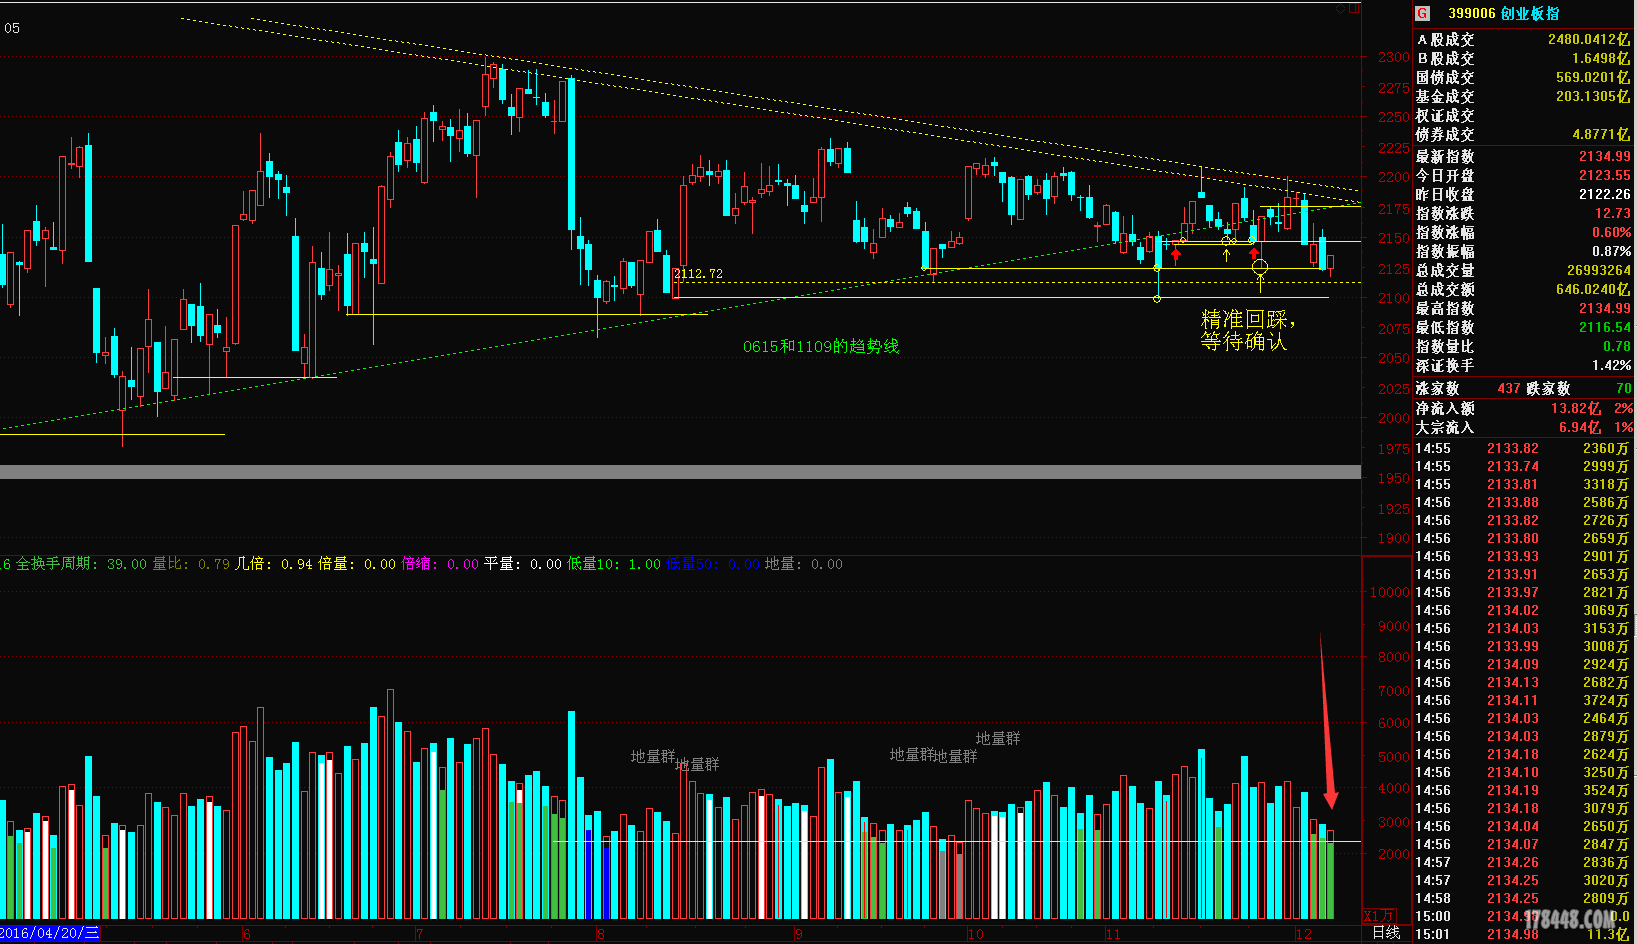The image size is (1637, 944).
Task: Select tick row 14:58 2134.25 2809万
Action: point(1523,898)
